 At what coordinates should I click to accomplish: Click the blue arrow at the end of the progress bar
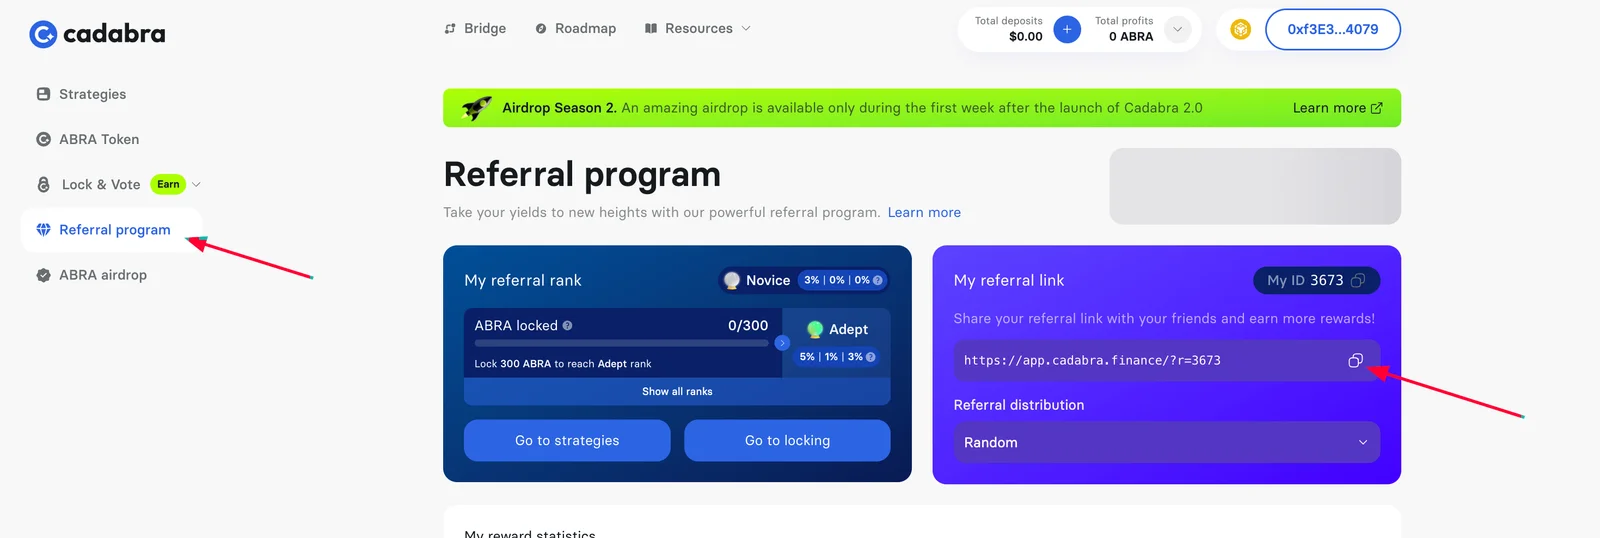pyautogui.click(x=782, y=343)
